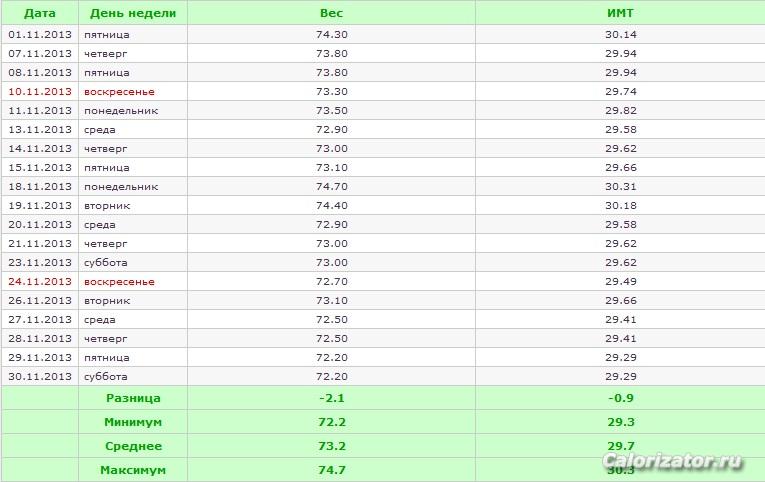Click вторник in the 19.11.2013 row
The image size is (765, 482).
[x=107, y=206]
